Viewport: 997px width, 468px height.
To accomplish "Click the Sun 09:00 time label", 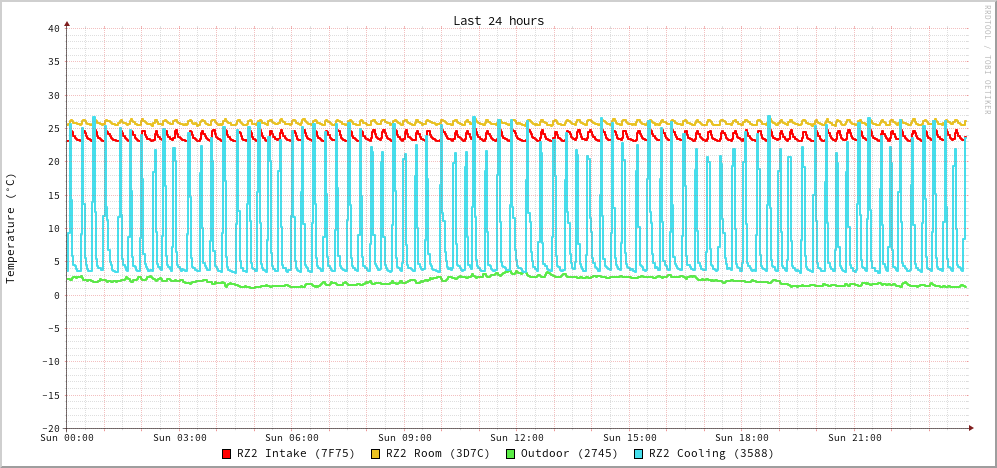I will pyautogui.click(x=404, y=438).
